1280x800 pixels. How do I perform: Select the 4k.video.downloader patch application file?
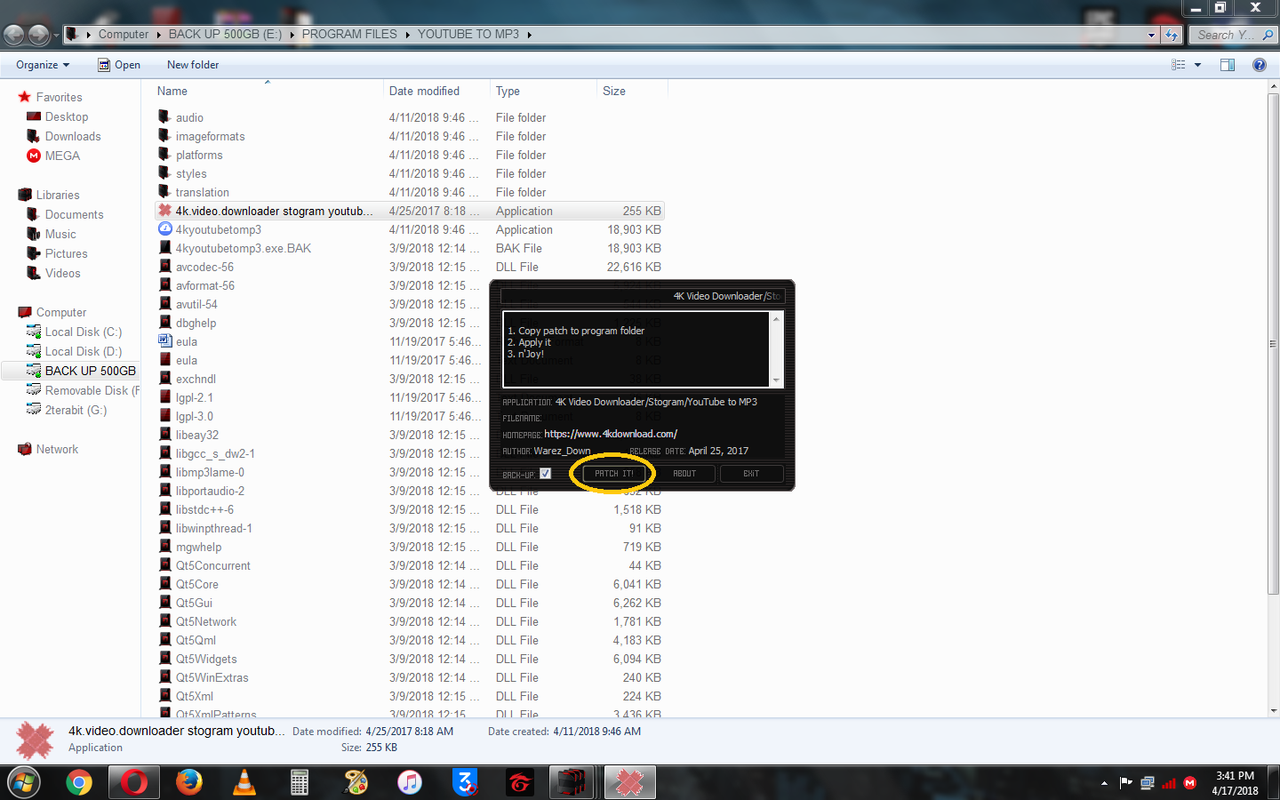coord(410,211)
